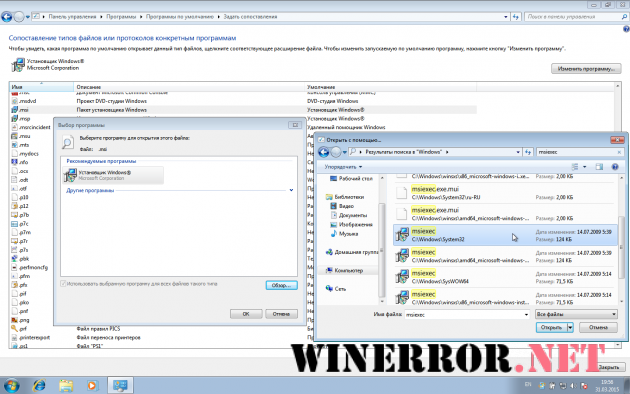Click Программы breadcrumb
This screenshot has height=394, width=630.
[121, 17]
